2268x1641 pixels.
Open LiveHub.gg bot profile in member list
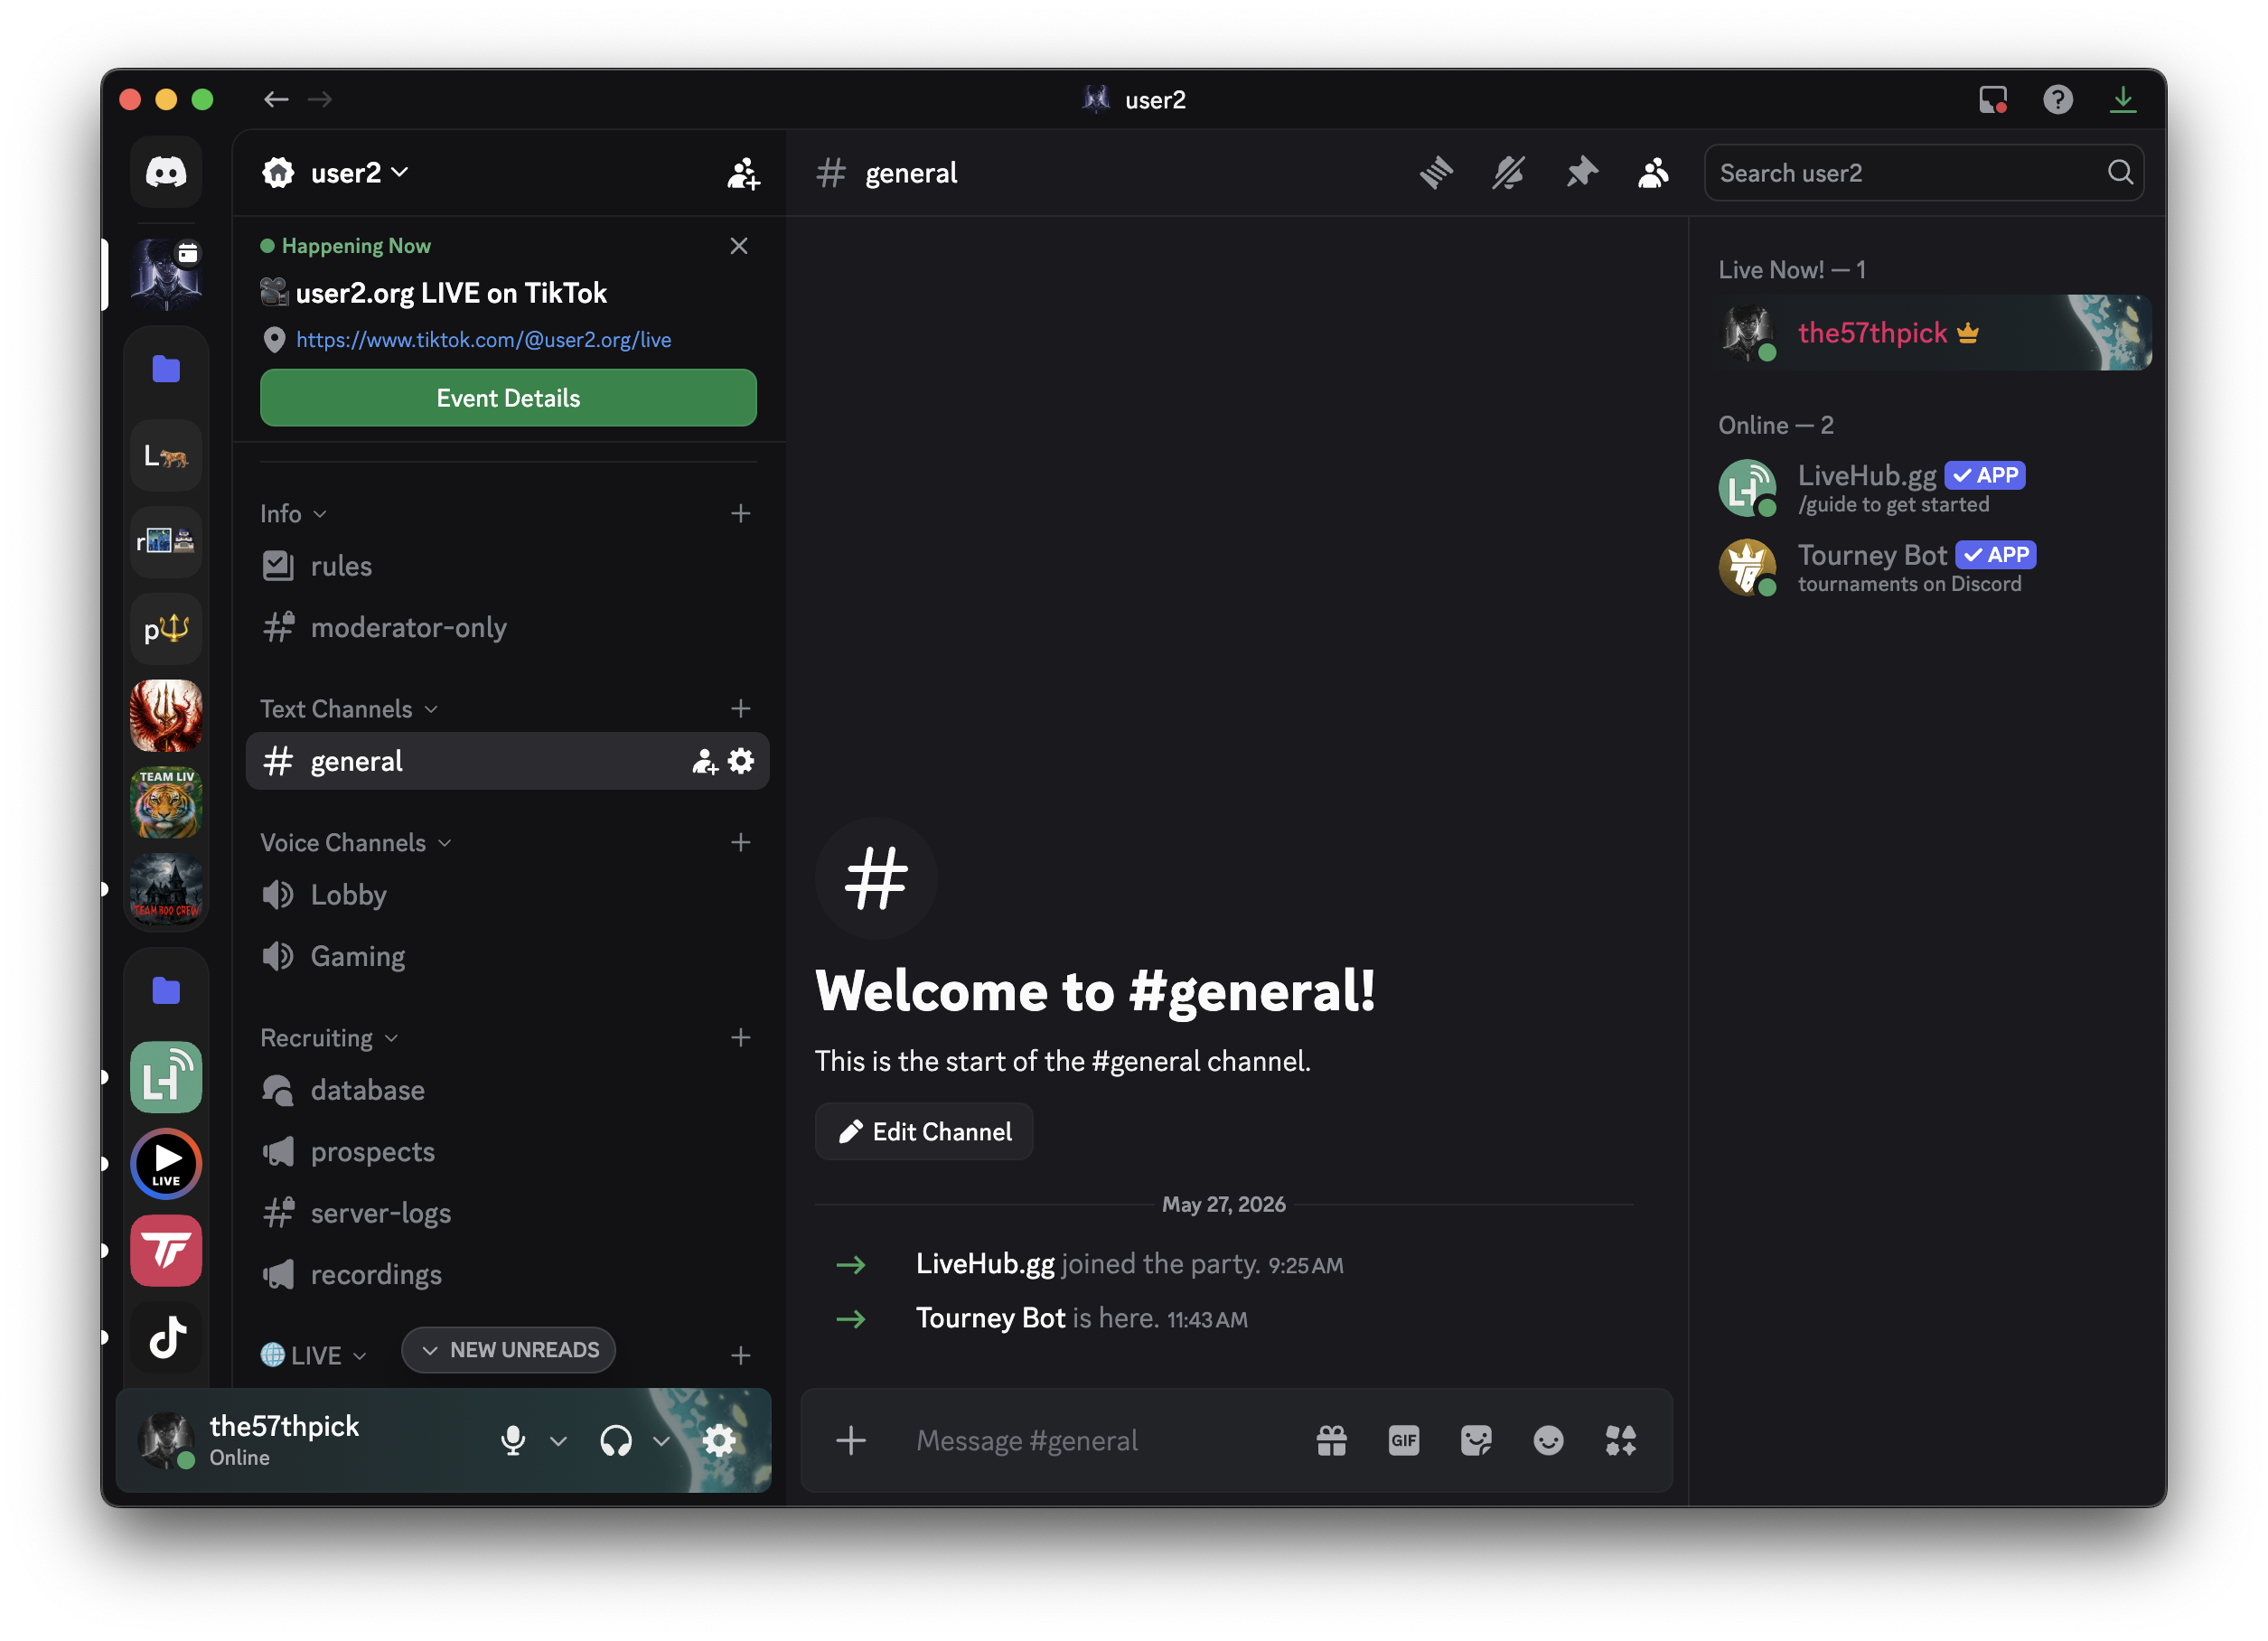coord(1934,488)
